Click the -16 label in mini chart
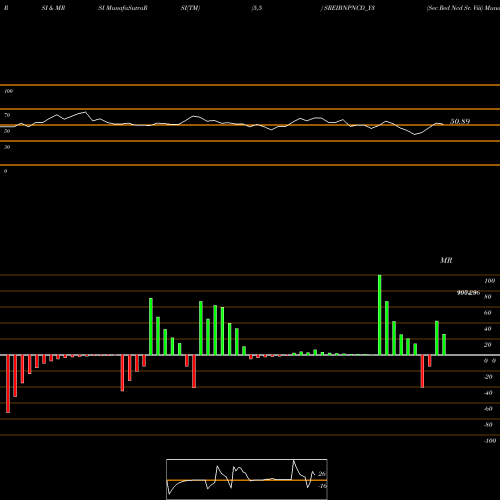 322,486
